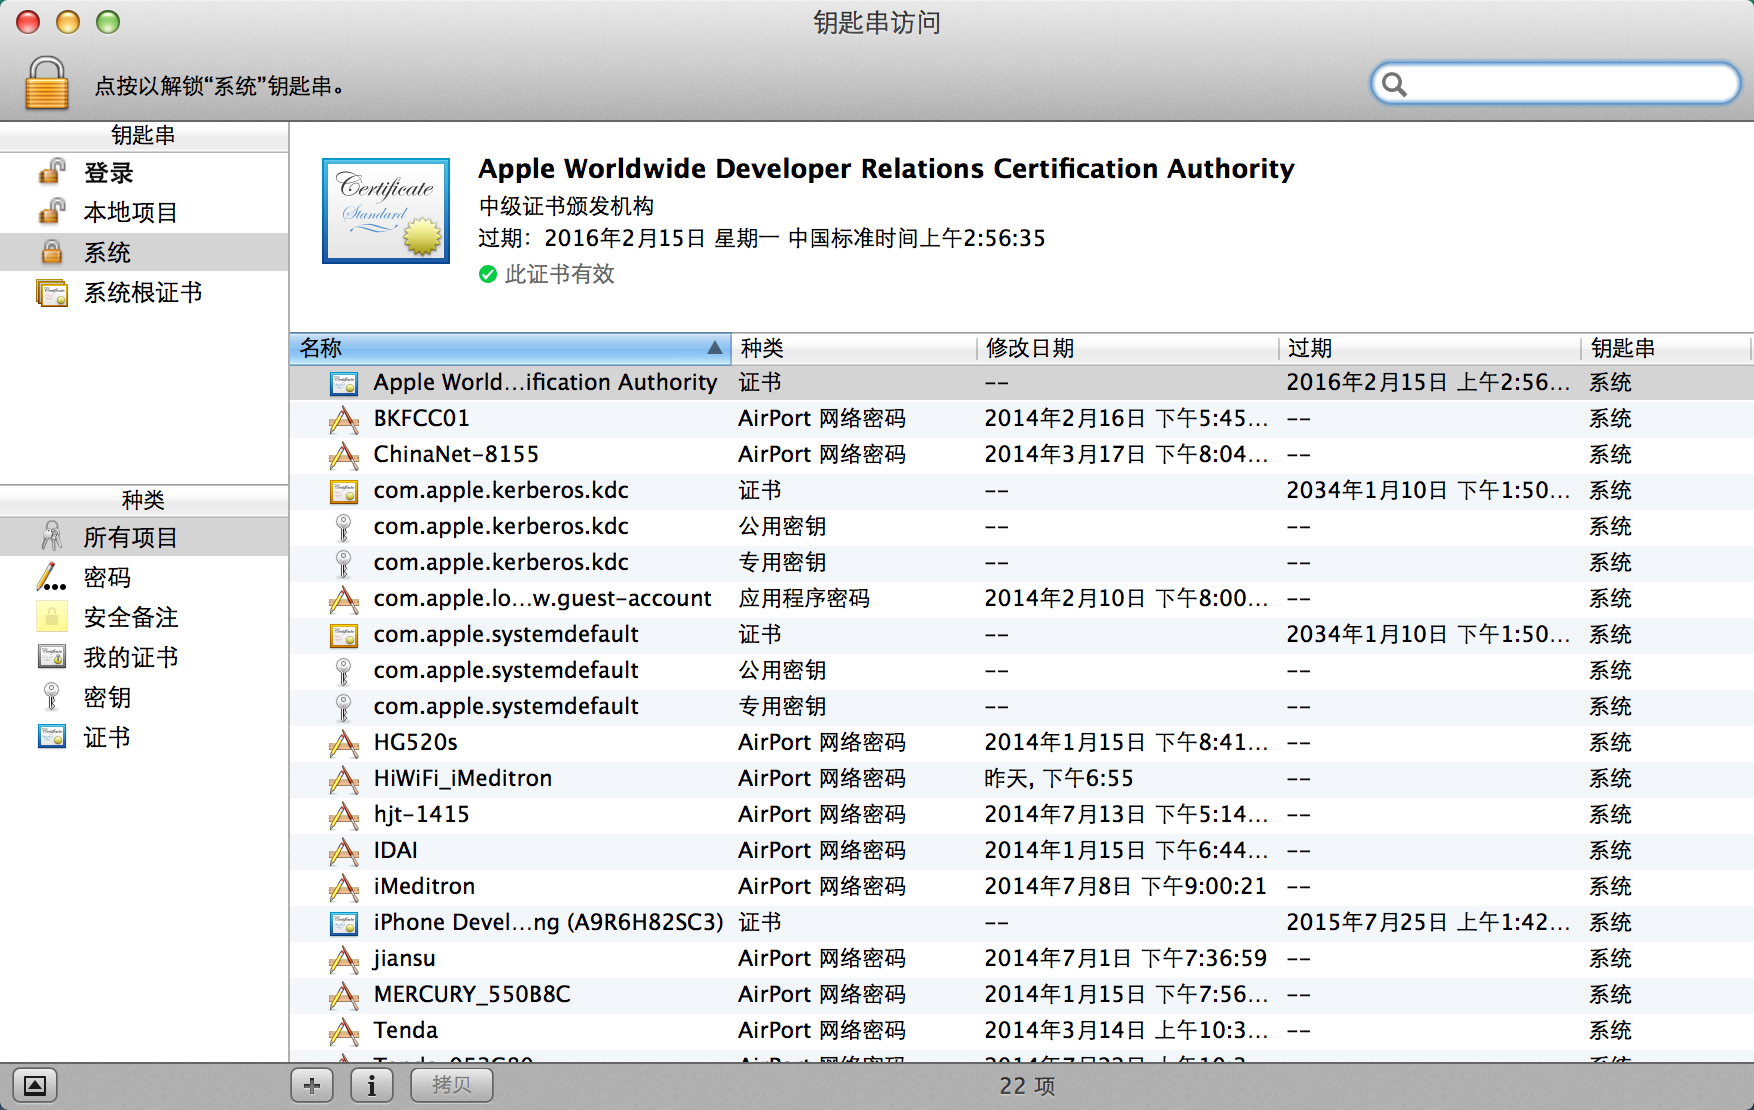Select the 我的证书 category icon
This screenshot has width=1754, height=1110.
[52, 657]
